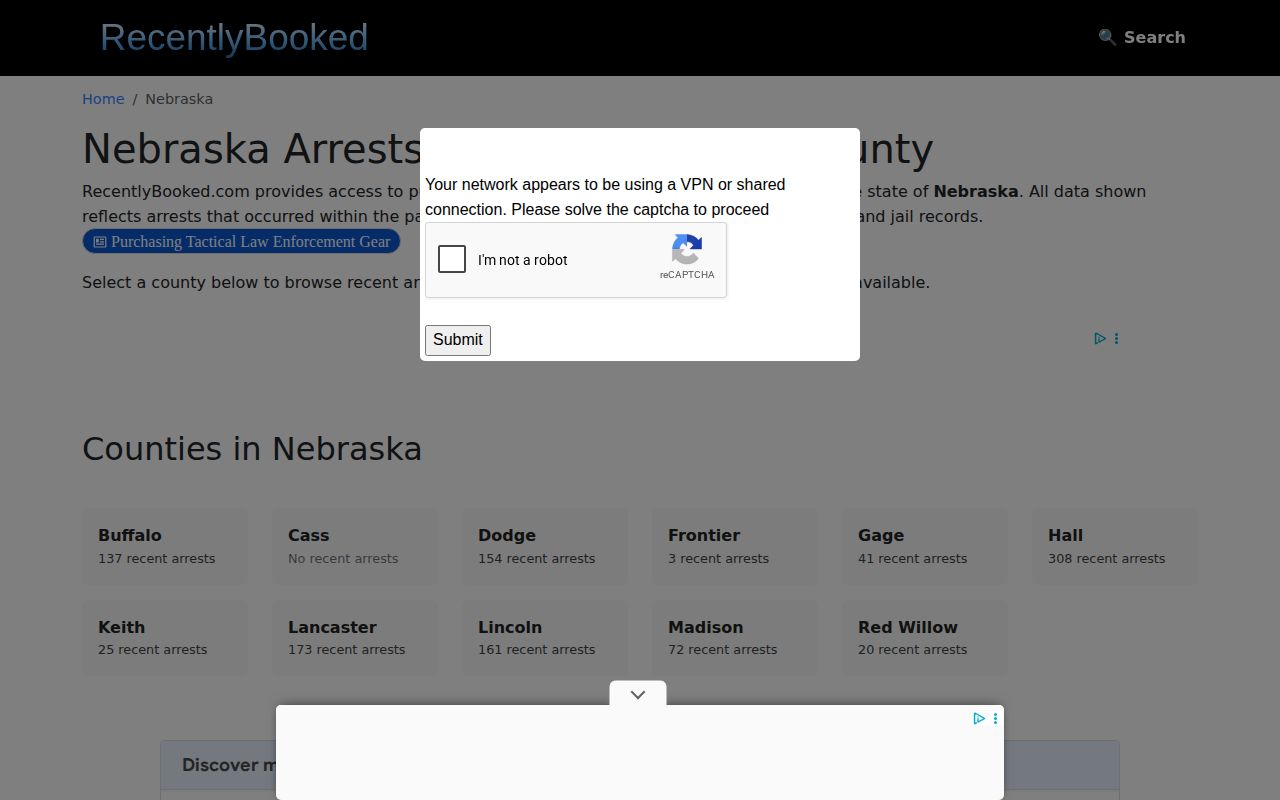Open Purchasing Tactical Law Enforcement Gear badge
Viewport: 1280px width, 800px height.
(x=241, y=241)
